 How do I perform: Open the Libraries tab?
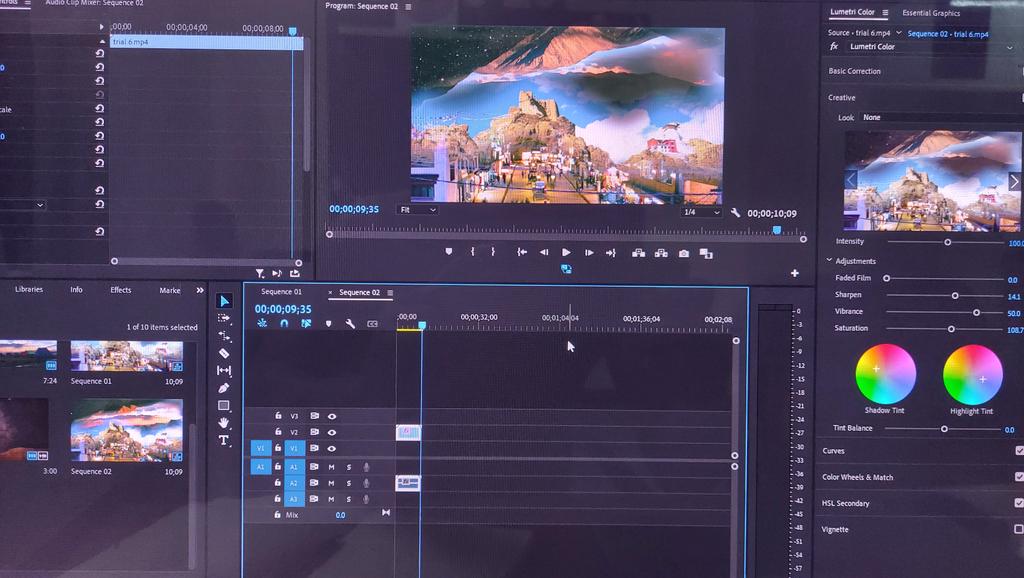pyautogui.click(x=29, y=289)
